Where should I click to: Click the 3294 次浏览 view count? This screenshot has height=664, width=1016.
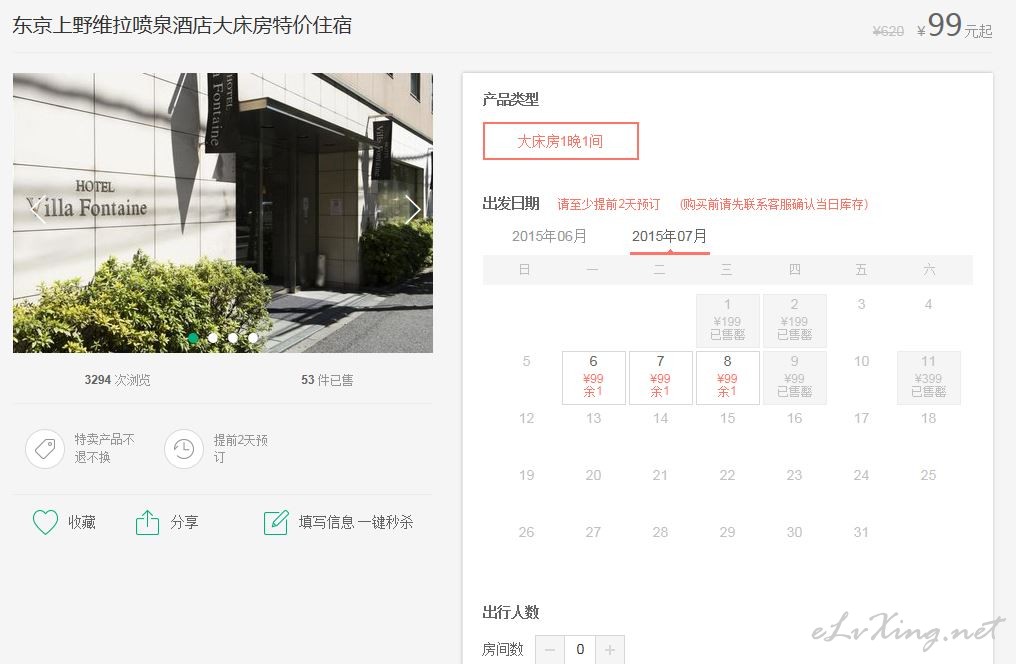(x=117, y=380)
